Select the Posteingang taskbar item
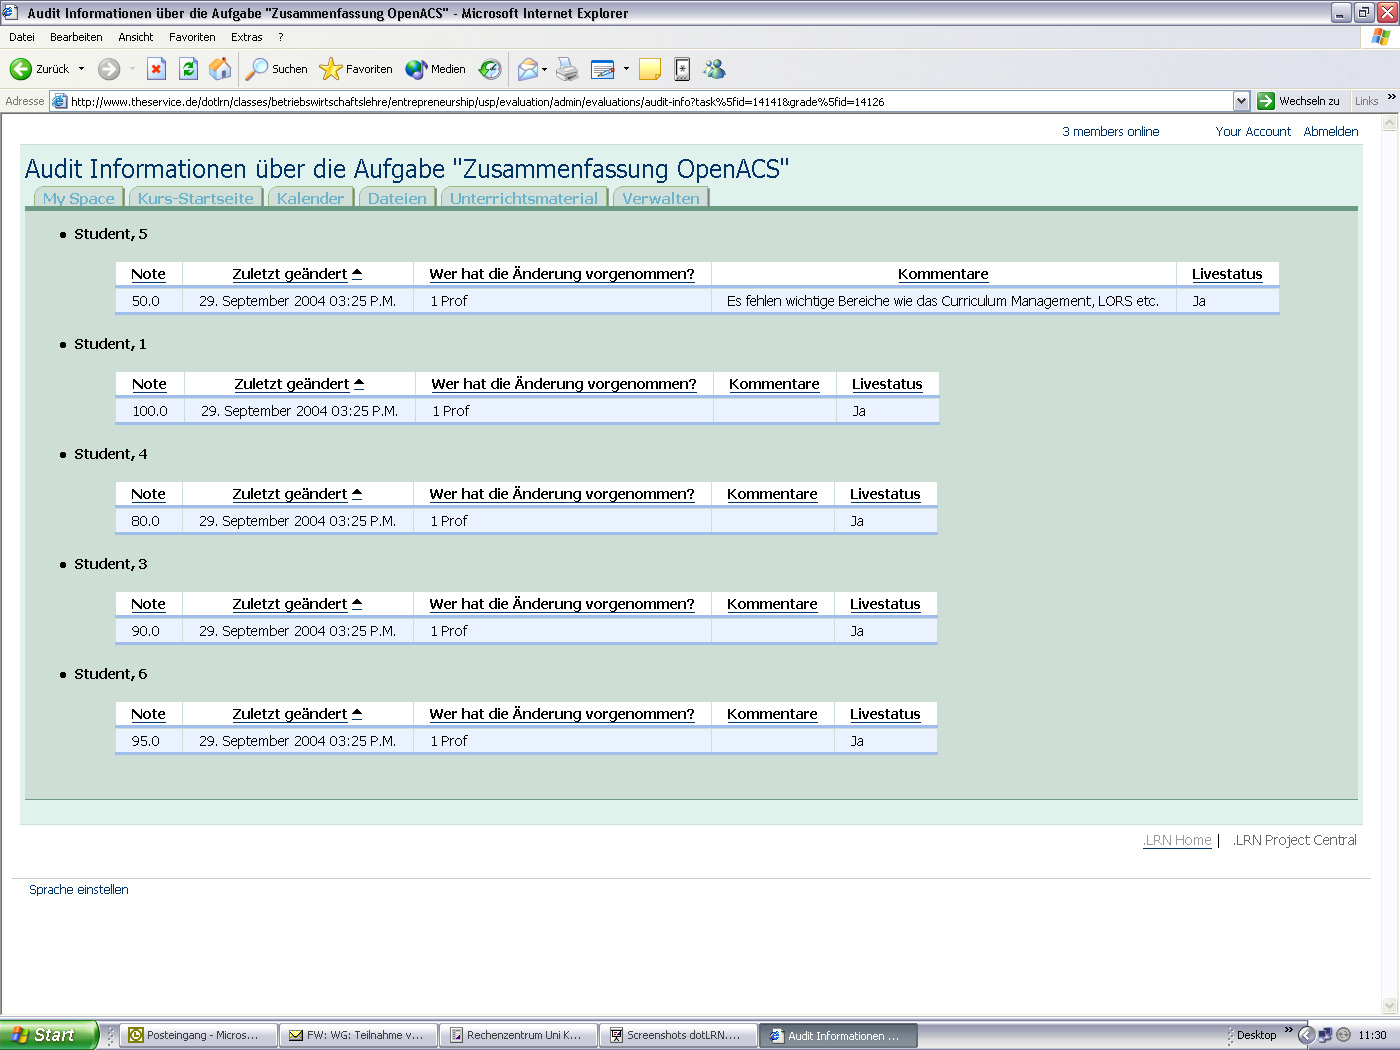 [x=197, y=1034]
